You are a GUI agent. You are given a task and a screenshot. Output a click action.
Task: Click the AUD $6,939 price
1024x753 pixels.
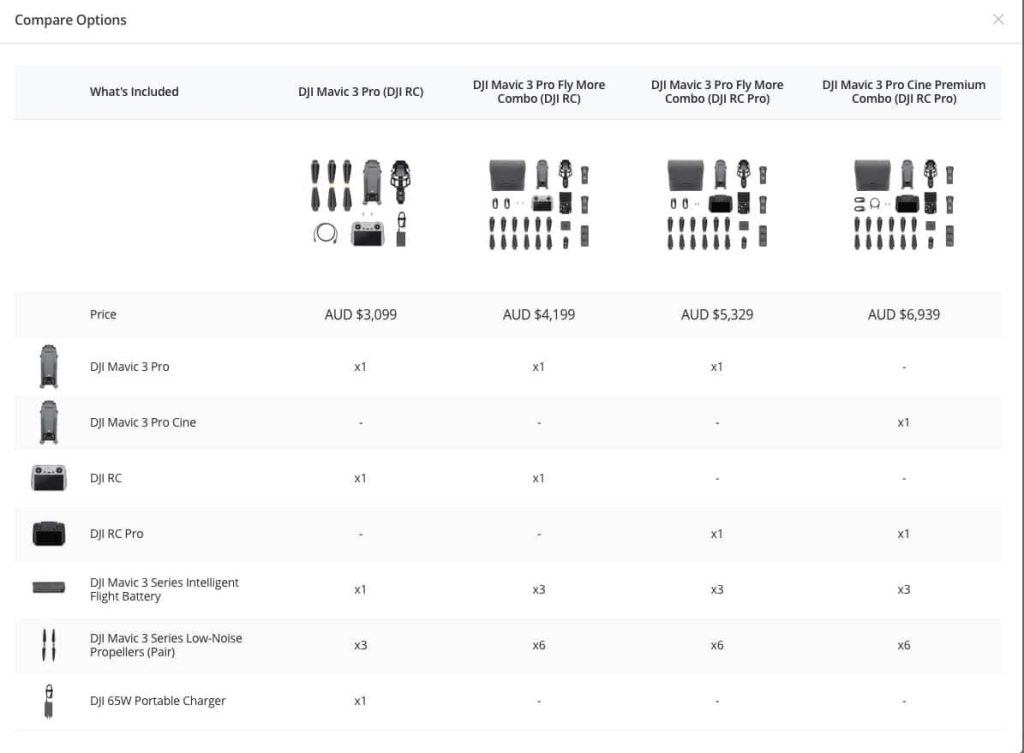point(903,314)
